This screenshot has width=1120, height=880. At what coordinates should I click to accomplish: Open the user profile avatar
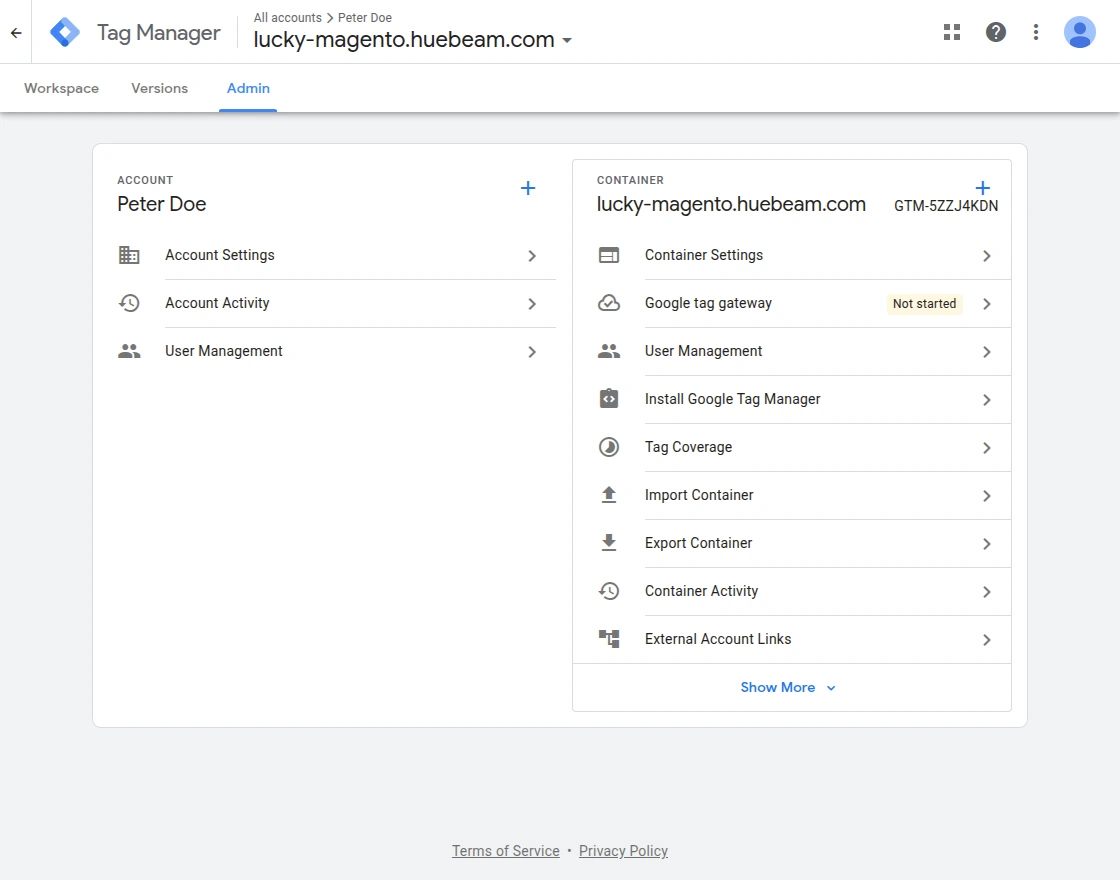(x=1079, y=32)
